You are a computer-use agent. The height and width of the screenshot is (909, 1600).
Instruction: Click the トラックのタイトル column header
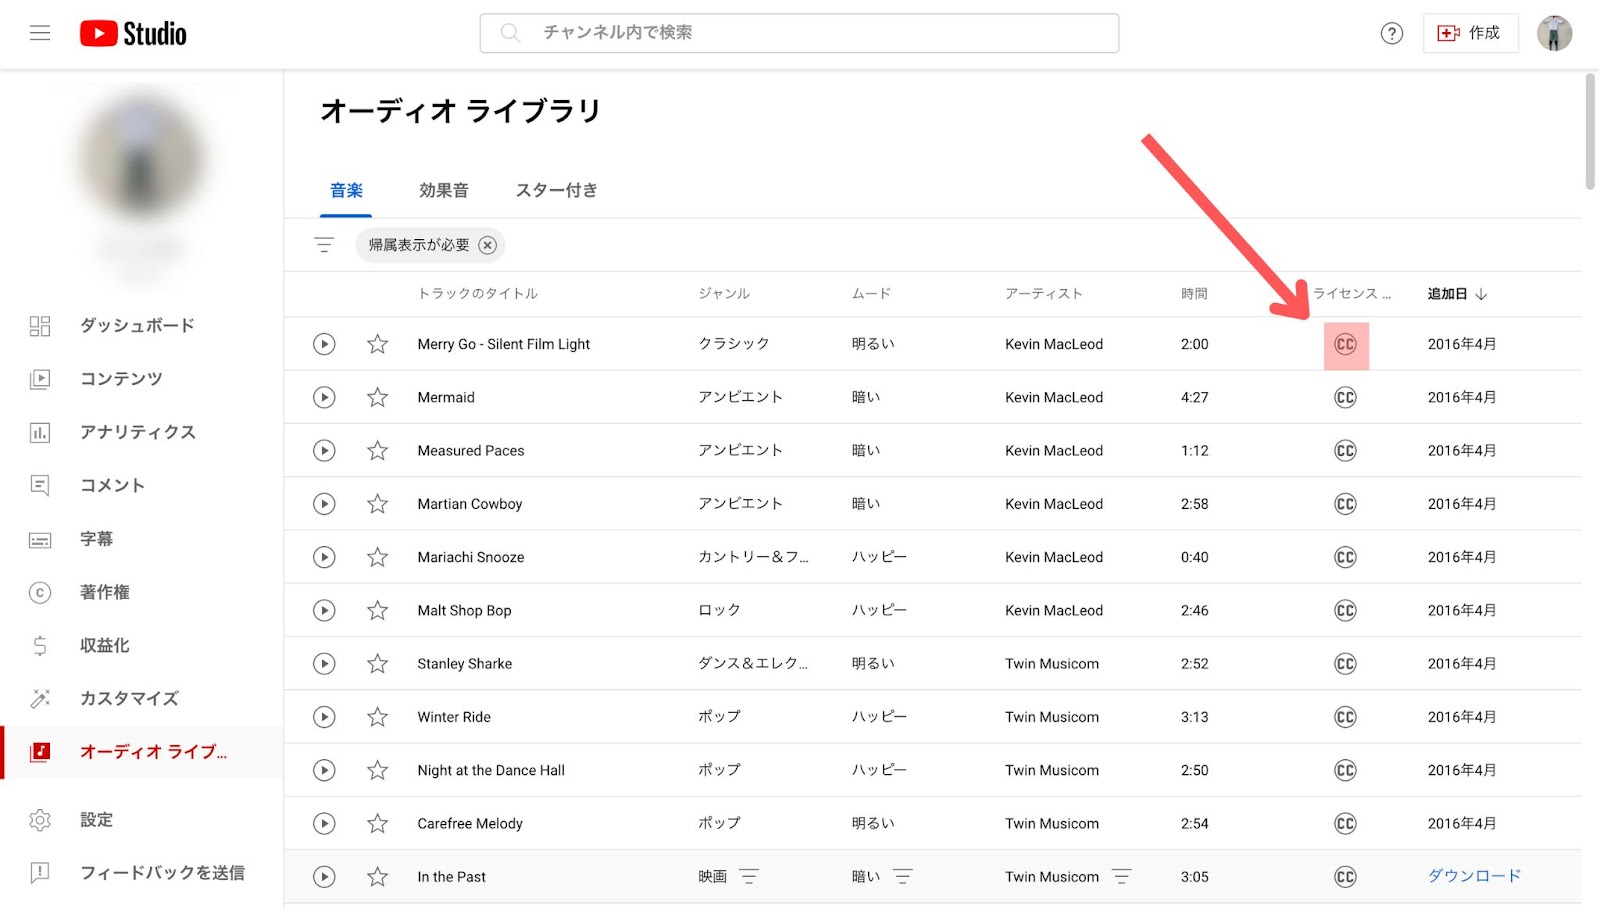[x=478, y=294]
